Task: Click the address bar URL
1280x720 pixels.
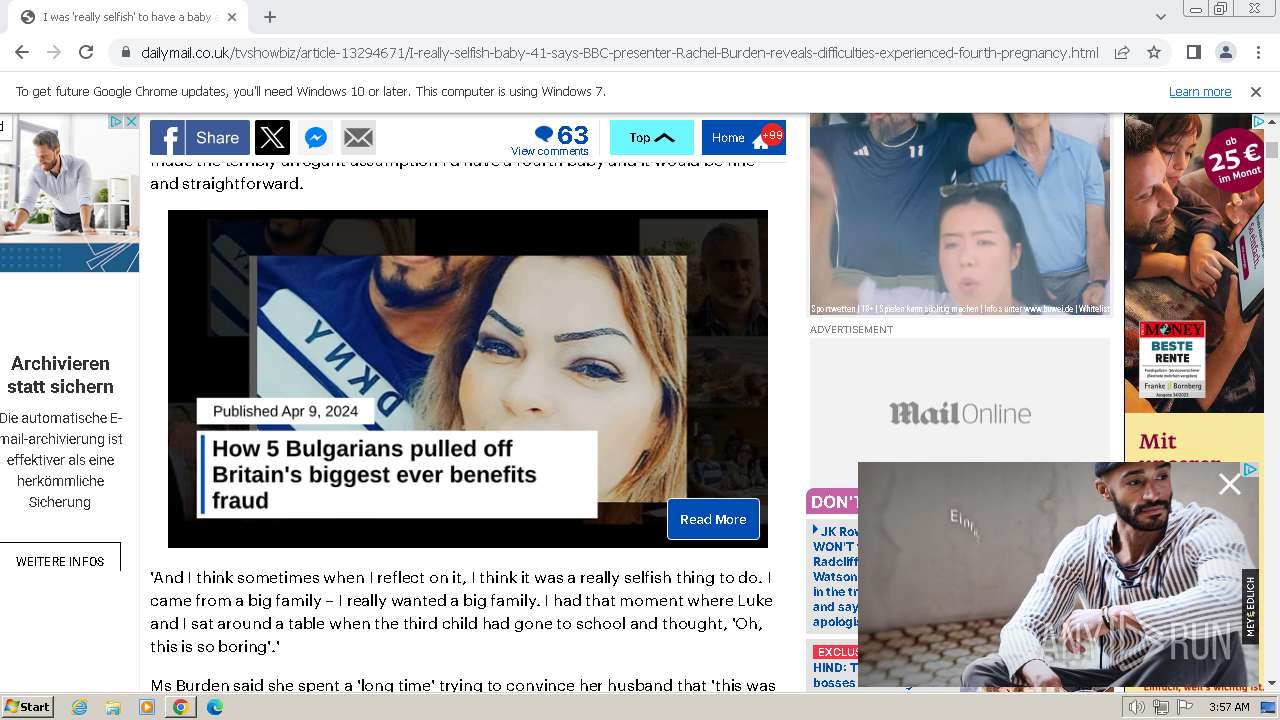Action: [x=619, y=53]
